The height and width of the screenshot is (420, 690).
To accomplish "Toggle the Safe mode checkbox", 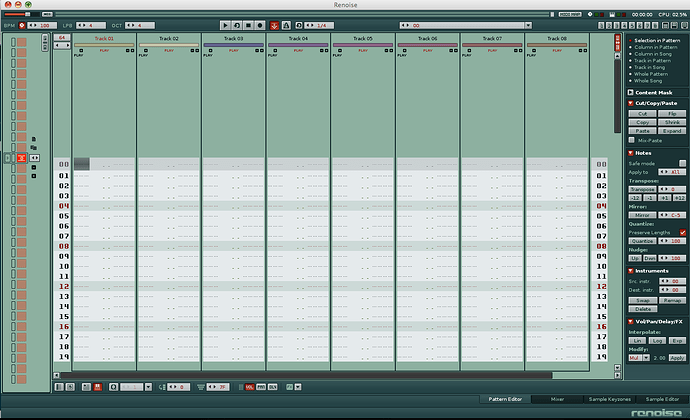I will 682,163.
